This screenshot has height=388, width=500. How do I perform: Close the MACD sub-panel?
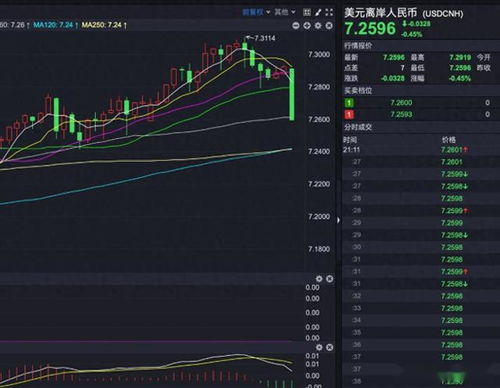pyautogui.click(x=329, y=348)
